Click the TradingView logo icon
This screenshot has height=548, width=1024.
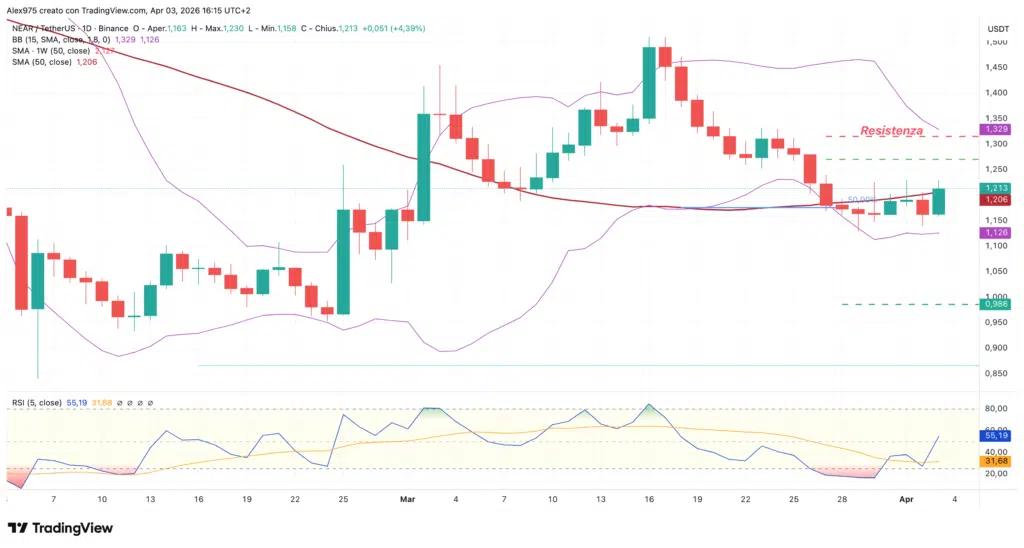coord(17,527)
